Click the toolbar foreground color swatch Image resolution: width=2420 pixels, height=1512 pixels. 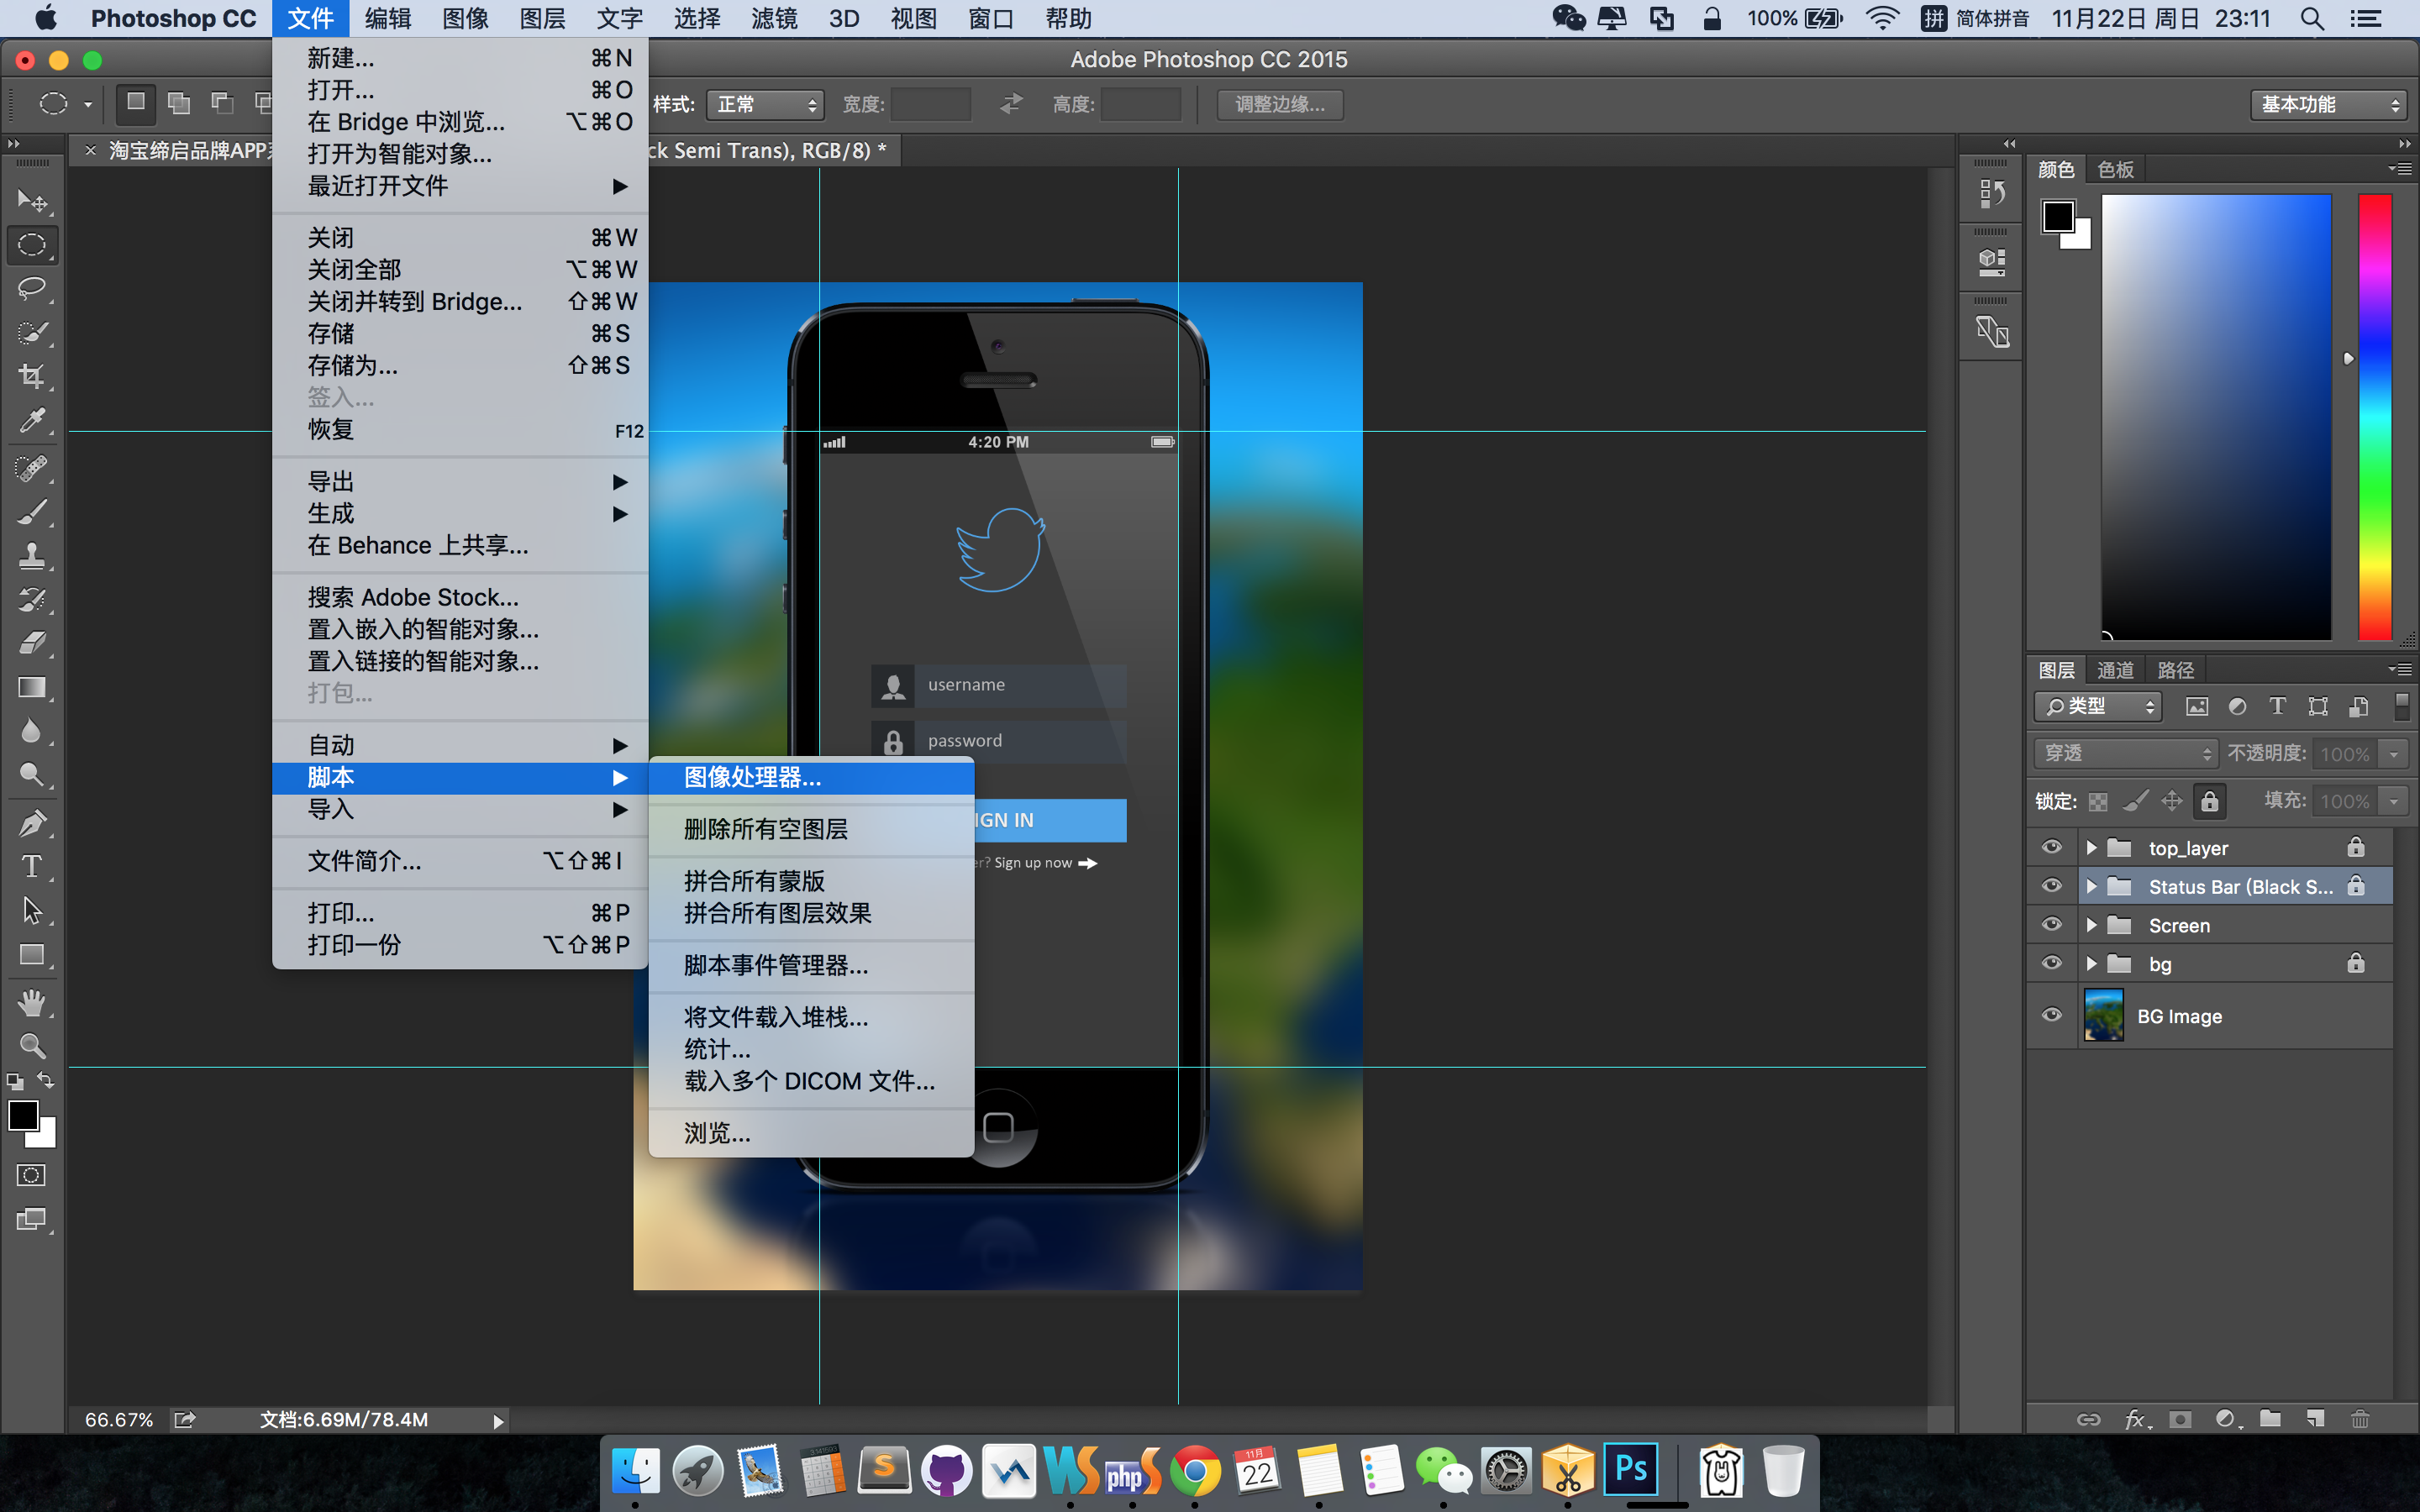[x=22, y=1115]
